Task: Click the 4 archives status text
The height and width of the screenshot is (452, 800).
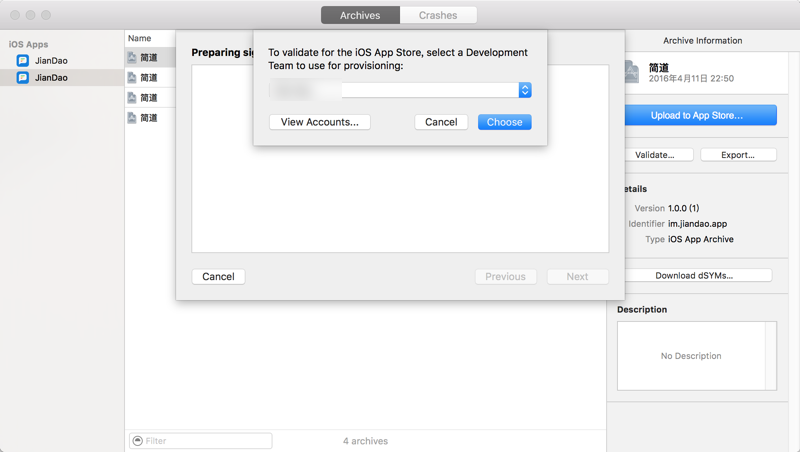Action: point(365,441)
